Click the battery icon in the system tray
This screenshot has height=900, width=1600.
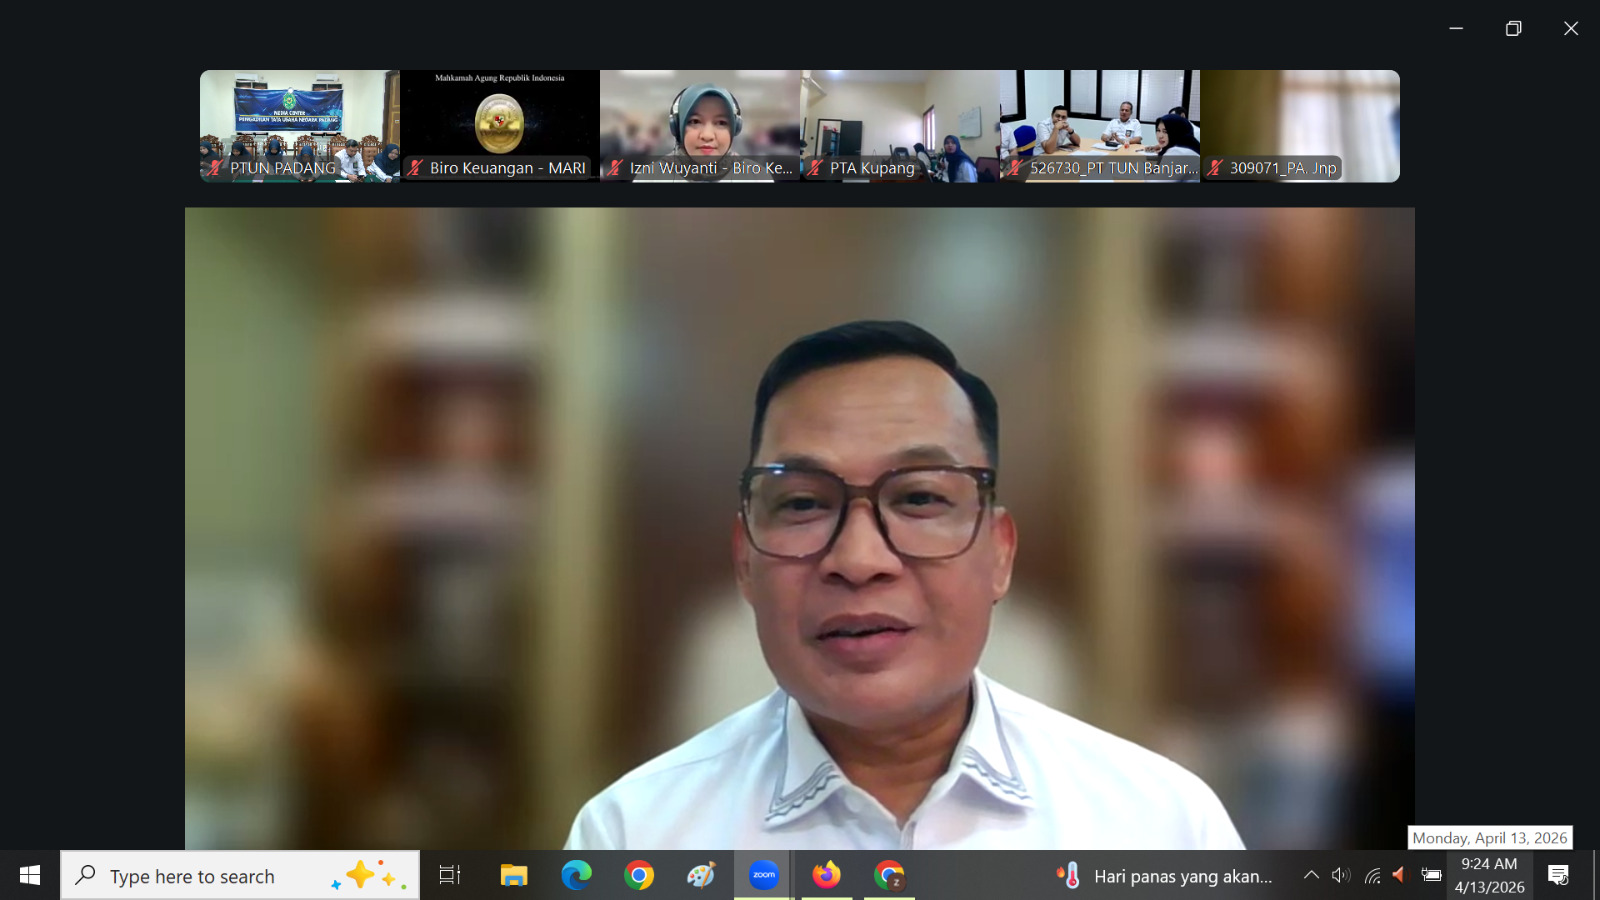pos(1430,875)
